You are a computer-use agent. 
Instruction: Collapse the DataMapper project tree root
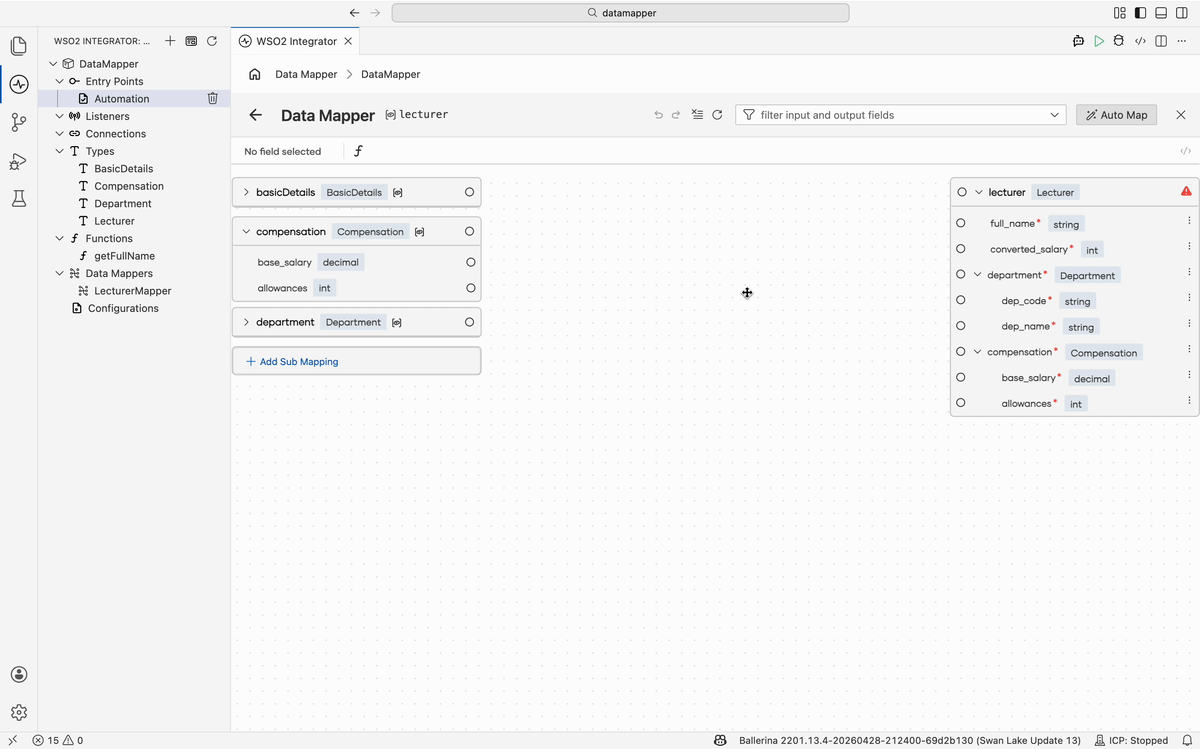(54, 64)
